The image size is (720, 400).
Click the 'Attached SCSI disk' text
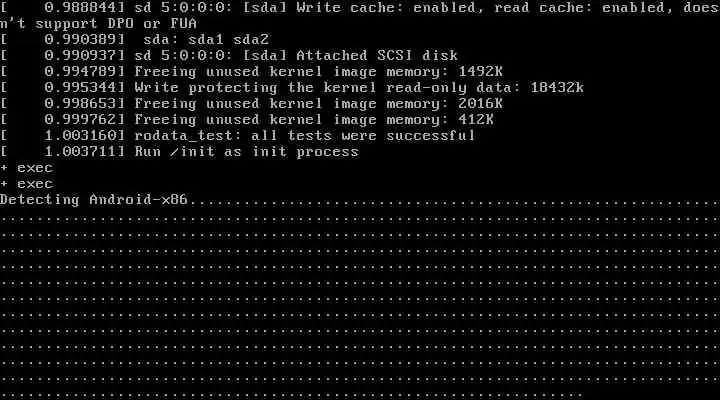tap(377, 56)
